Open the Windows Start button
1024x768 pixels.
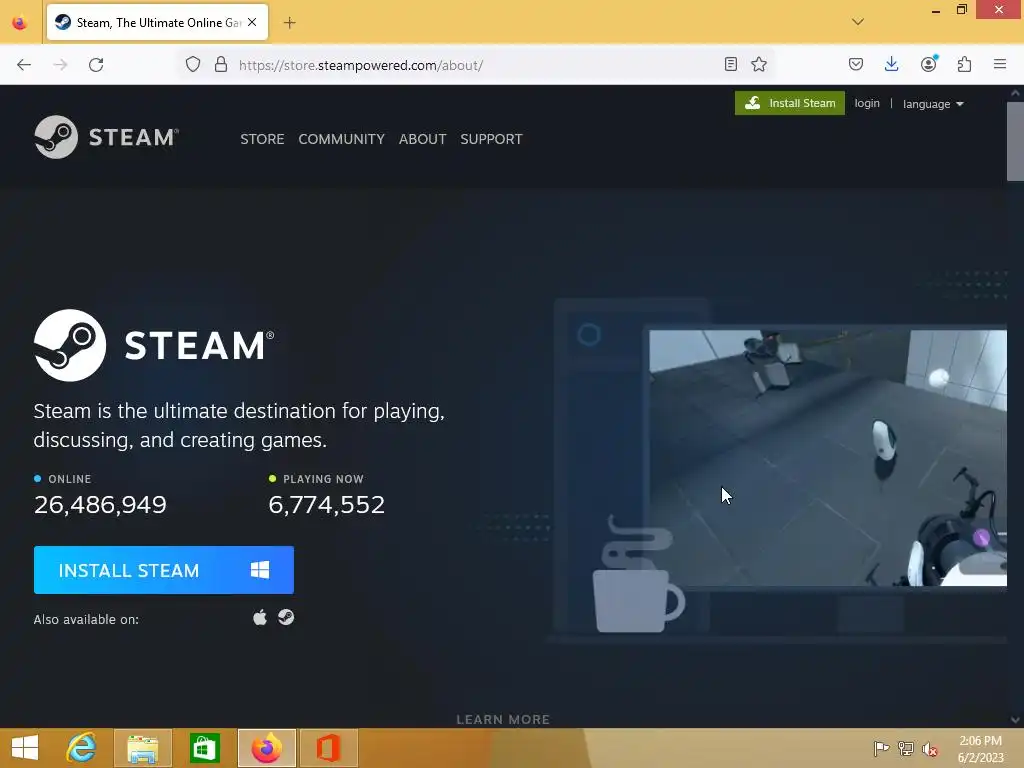[x=25, y=748]
